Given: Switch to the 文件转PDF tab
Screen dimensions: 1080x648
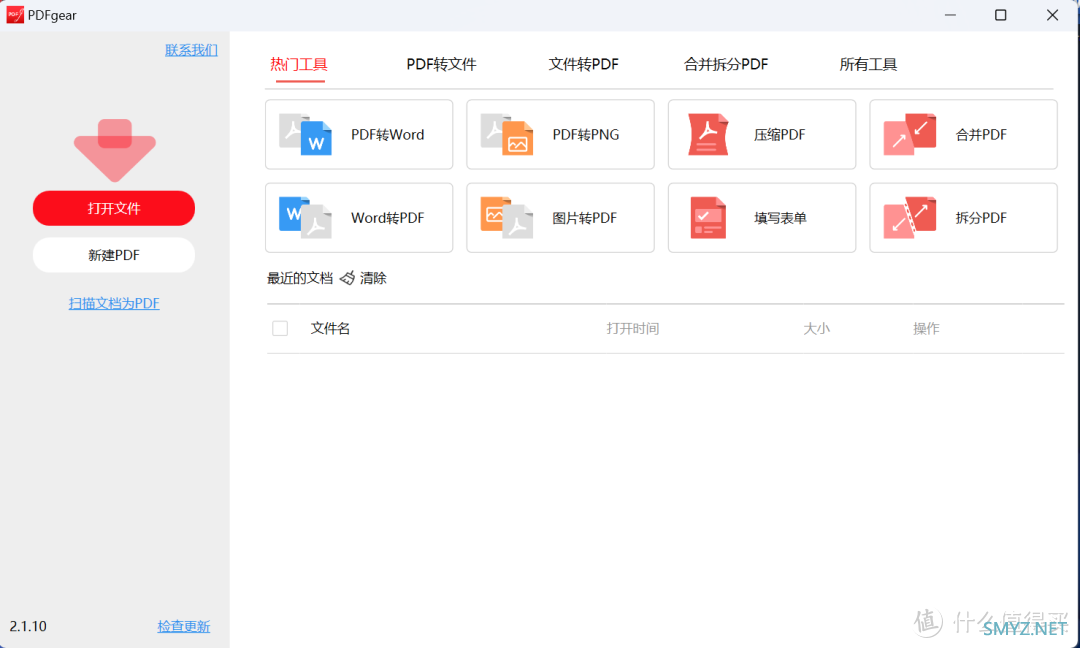Looking at the screenshot, I should pos(583,65).
